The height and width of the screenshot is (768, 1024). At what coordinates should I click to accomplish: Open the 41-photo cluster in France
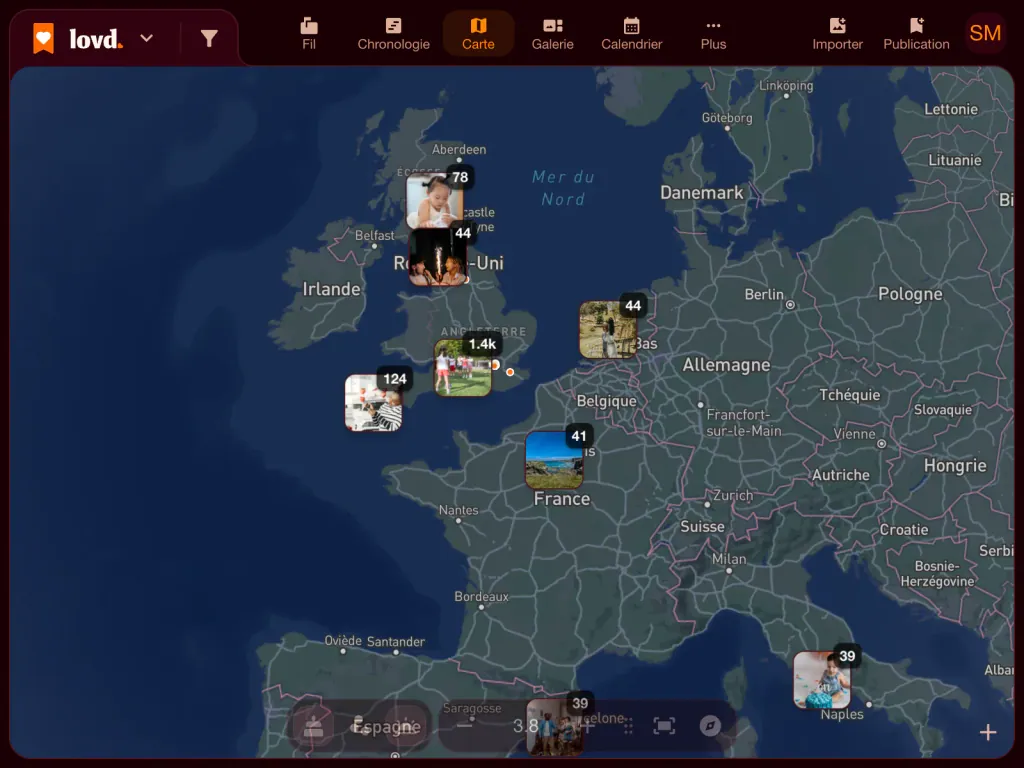(x=554, y=460)
